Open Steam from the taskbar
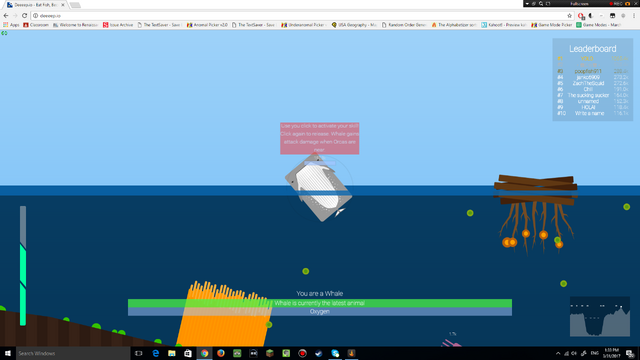640x360 pixels. click(319, 353)
